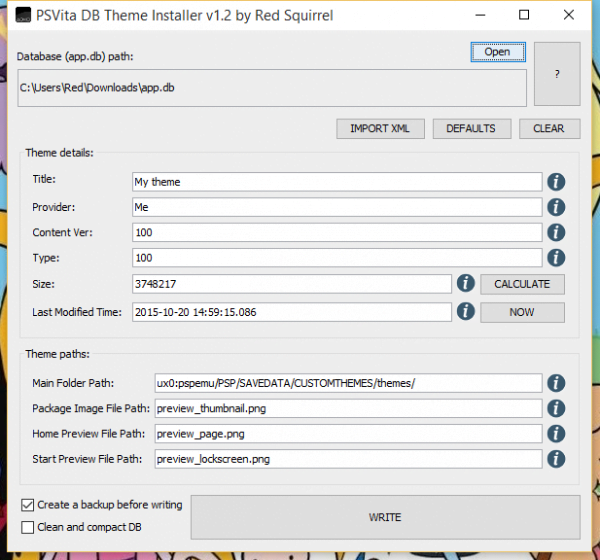
Task: Click the Start Preview File Path field
Action: [348, 459]
